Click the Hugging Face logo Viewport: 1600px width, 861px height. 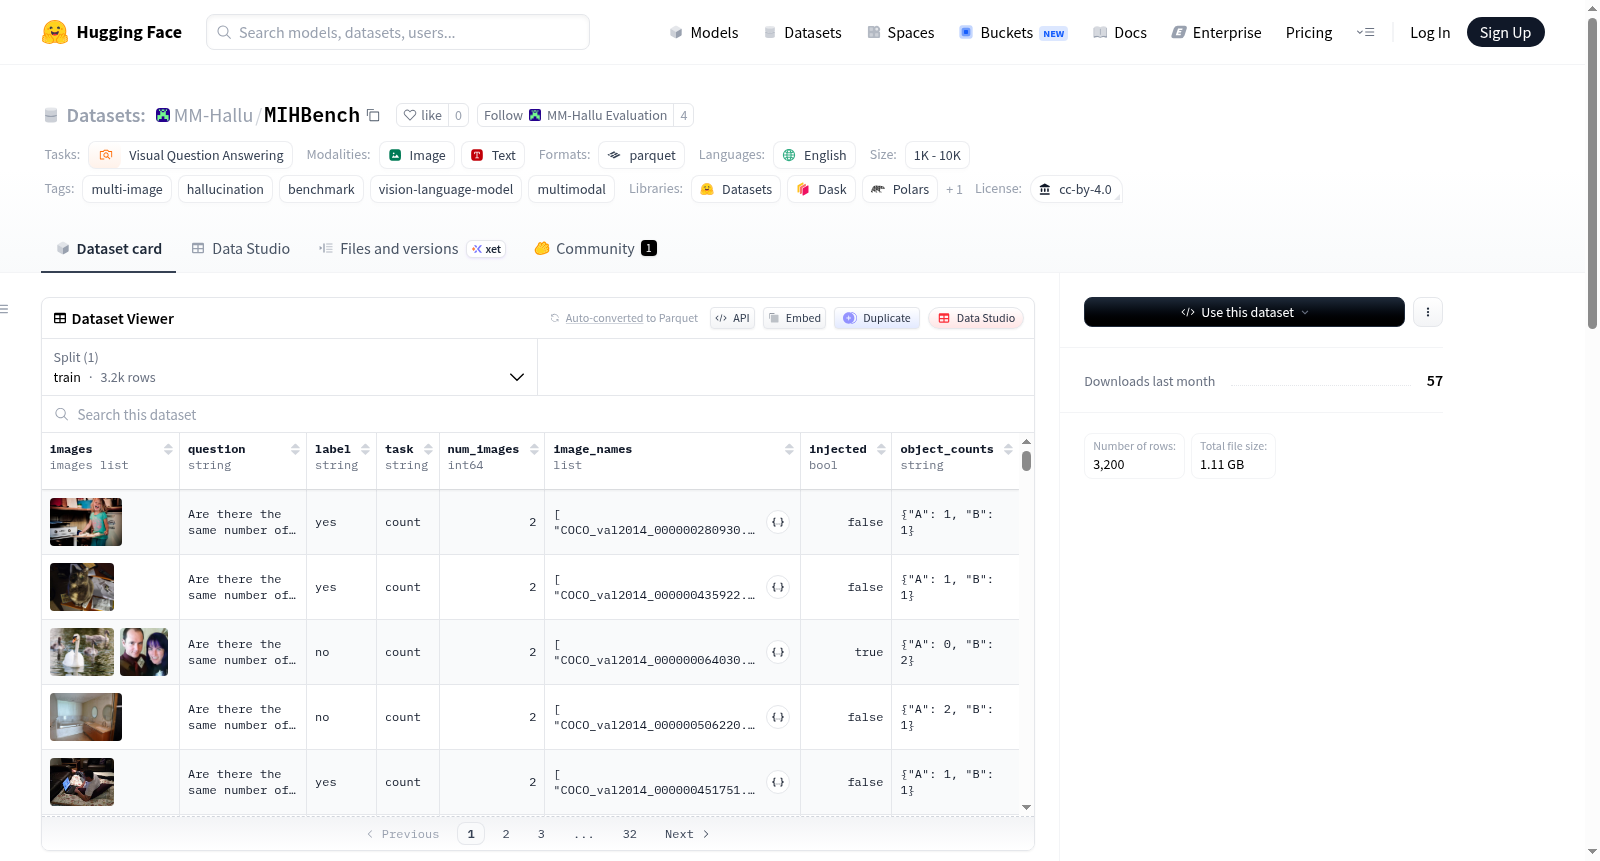112,32
